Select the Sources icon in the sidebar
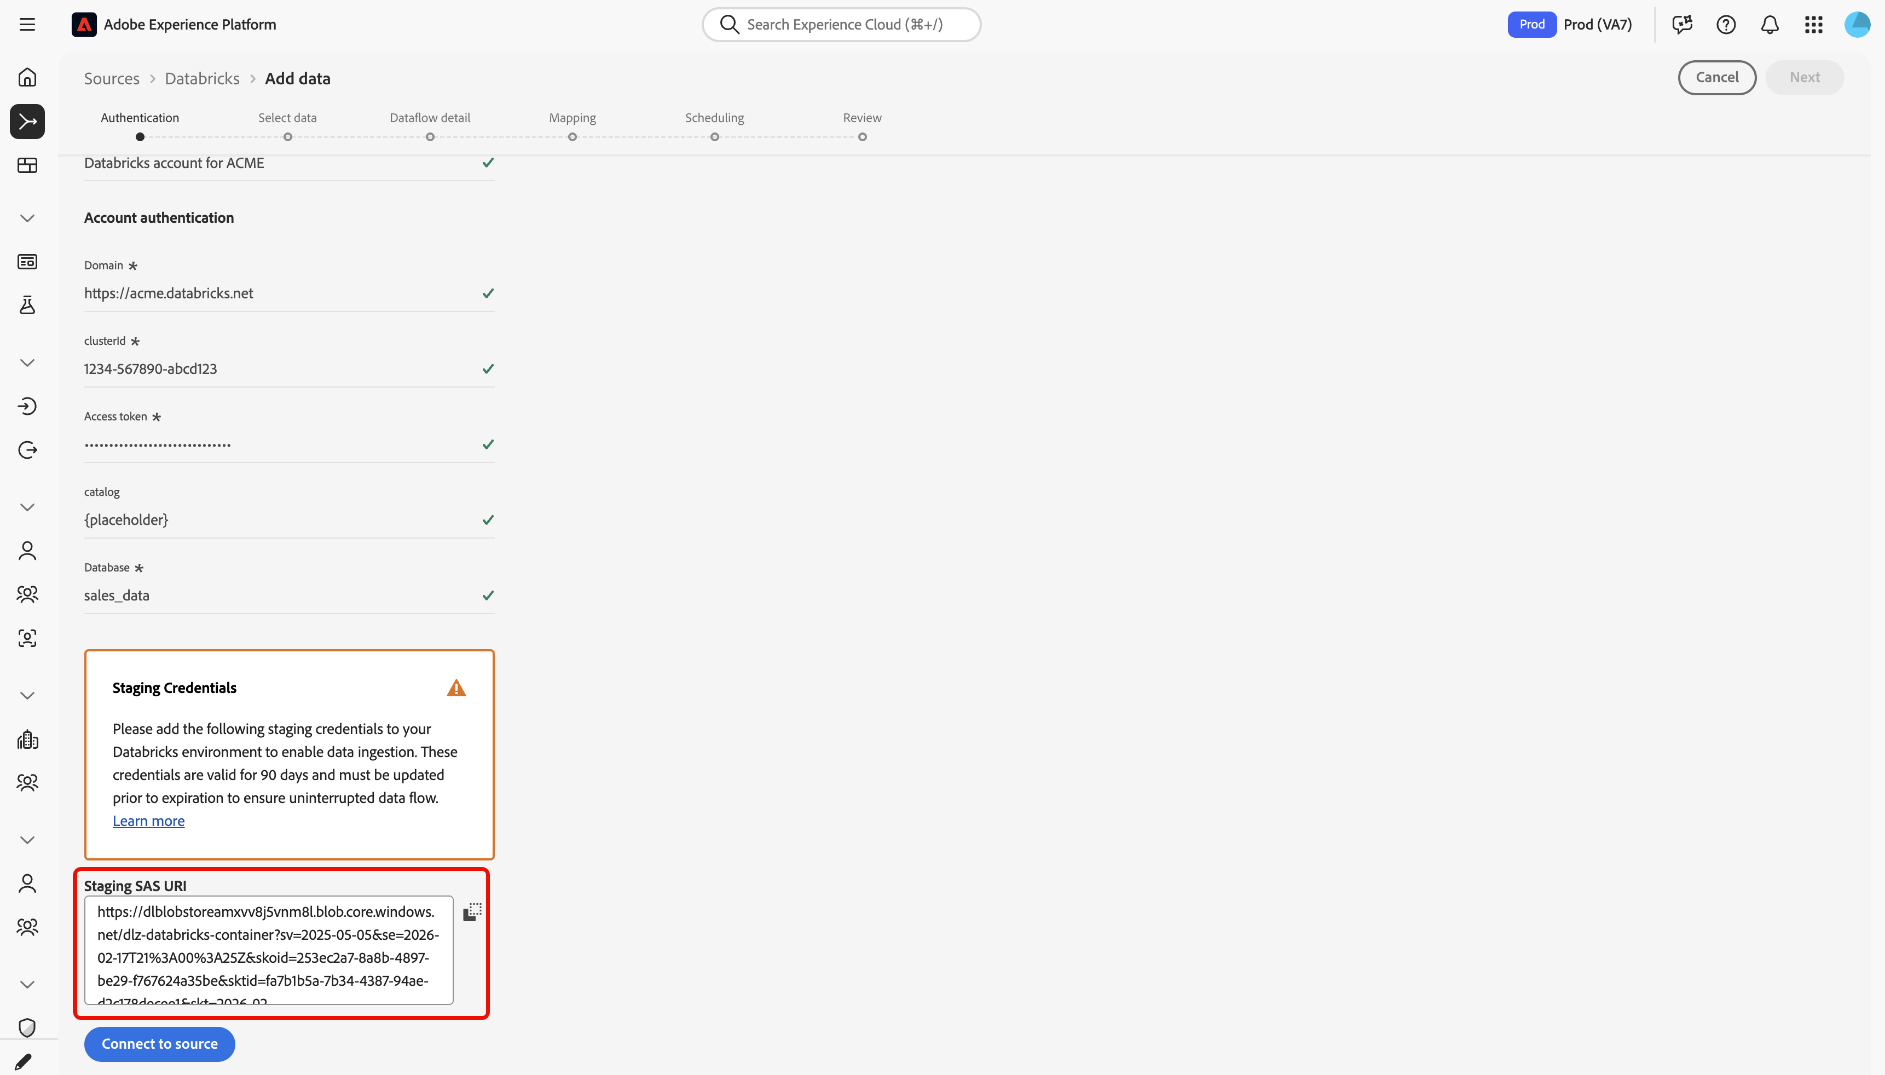Image resolution: width=1885 pixels, height=1075 pixels. (27, 121)
